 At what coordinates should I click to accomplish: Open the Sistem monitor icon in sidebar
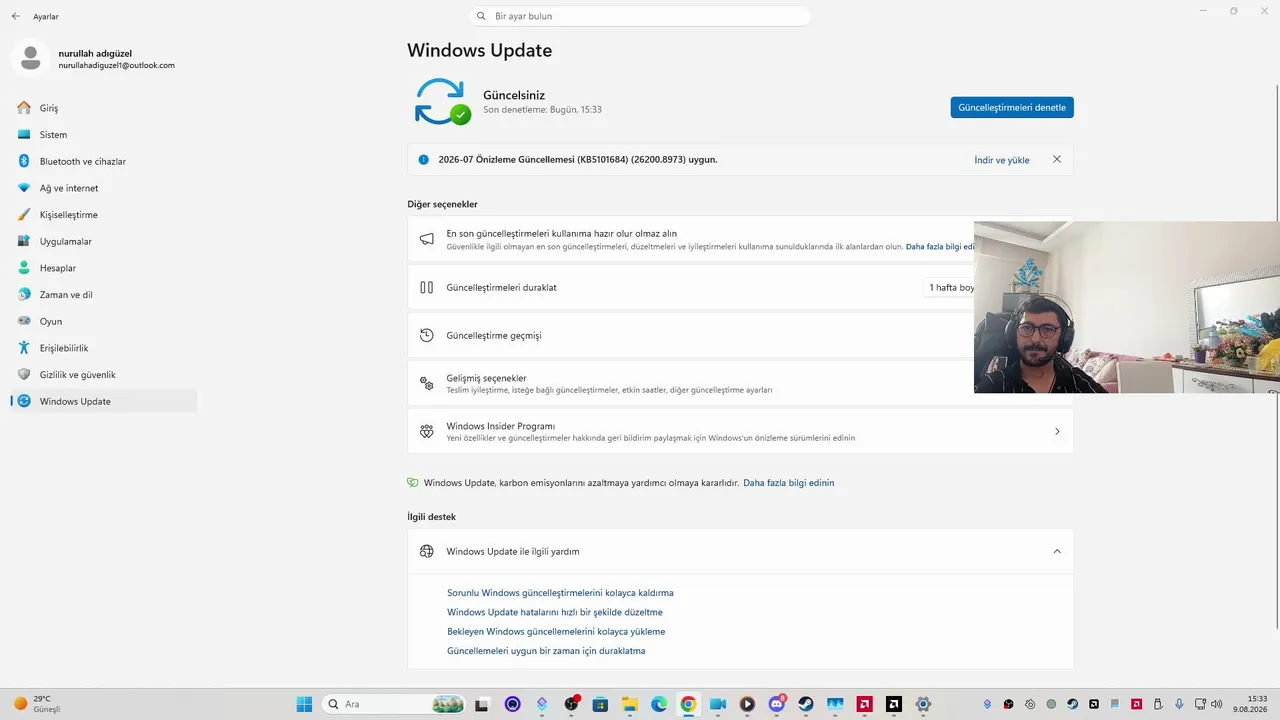coord(24,135)
